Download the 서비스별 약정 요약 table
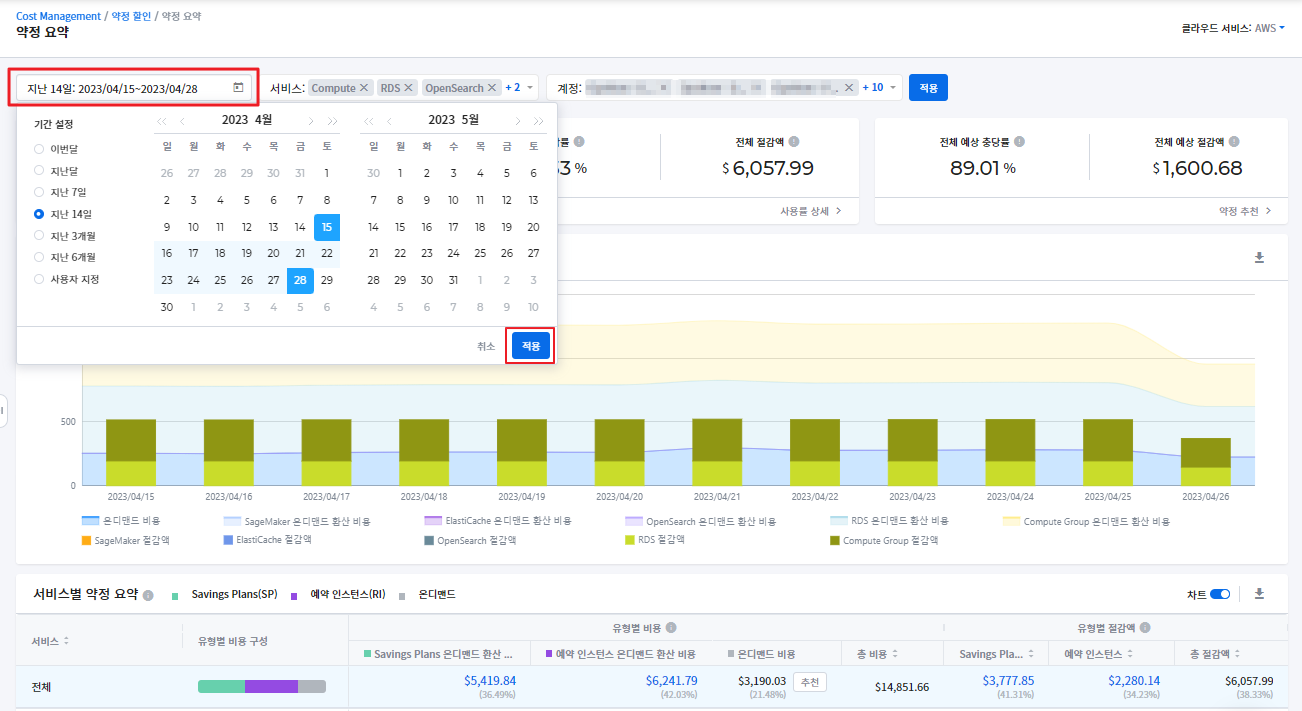The height and width of the screenshot is (711, 1302). pos(1259,594)
